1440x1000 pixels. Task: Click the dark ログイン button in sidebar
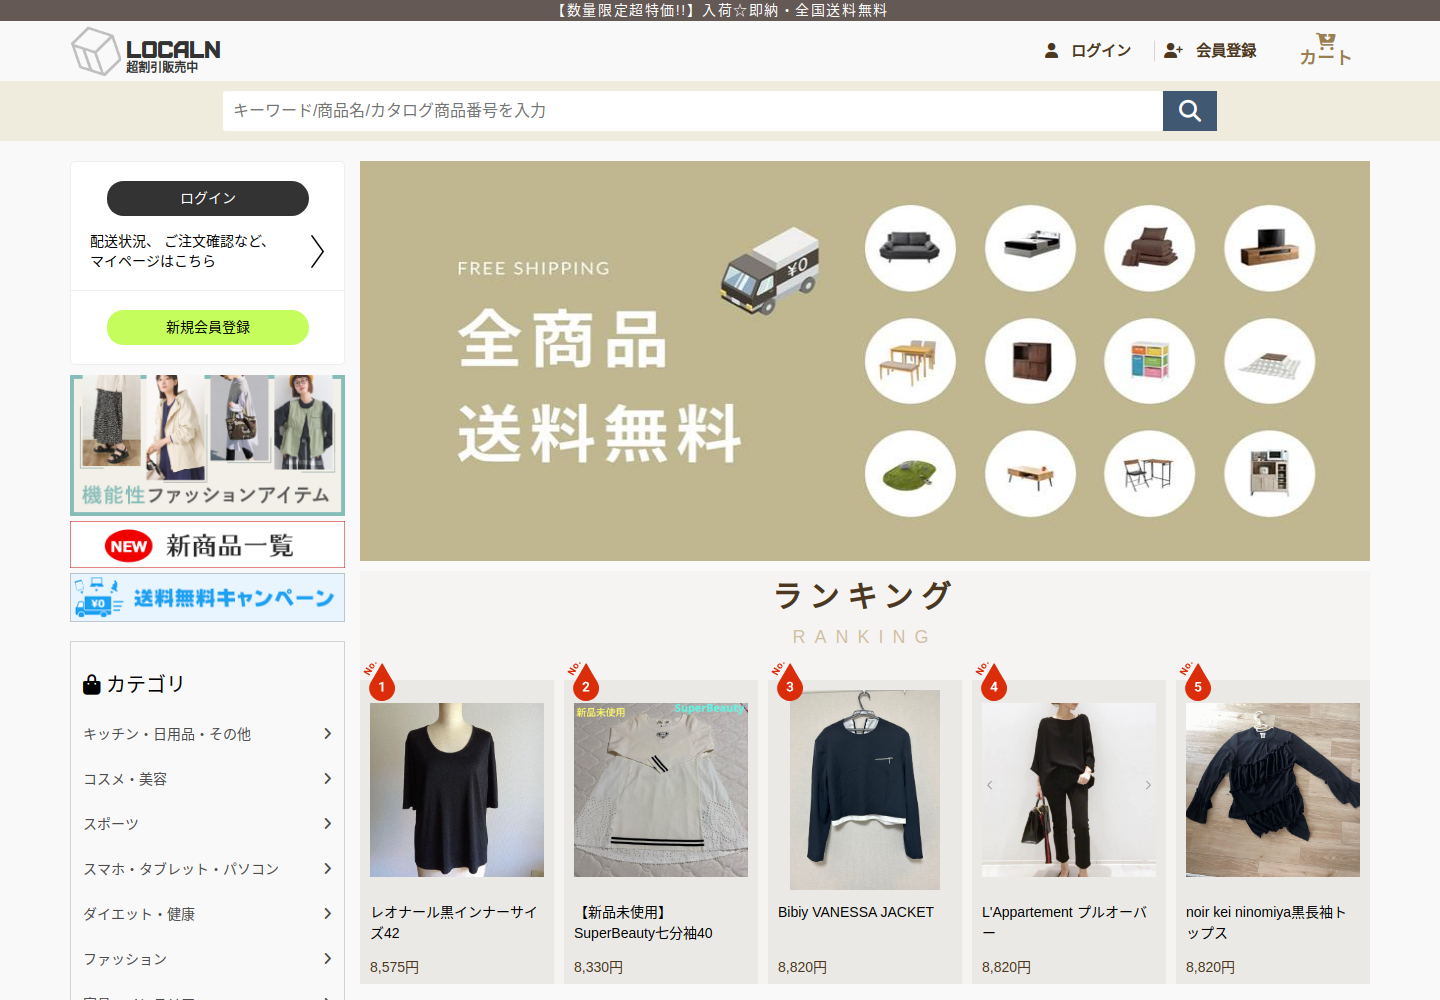click(x=208, y=198)
